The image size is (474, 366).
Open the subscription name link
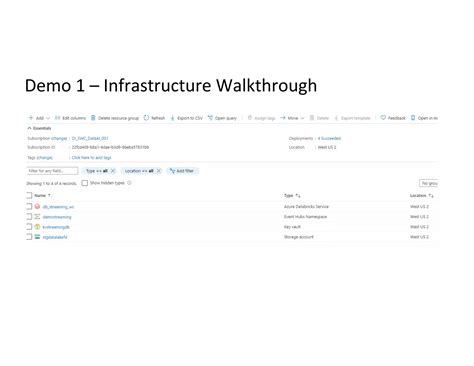click(90, 138)
